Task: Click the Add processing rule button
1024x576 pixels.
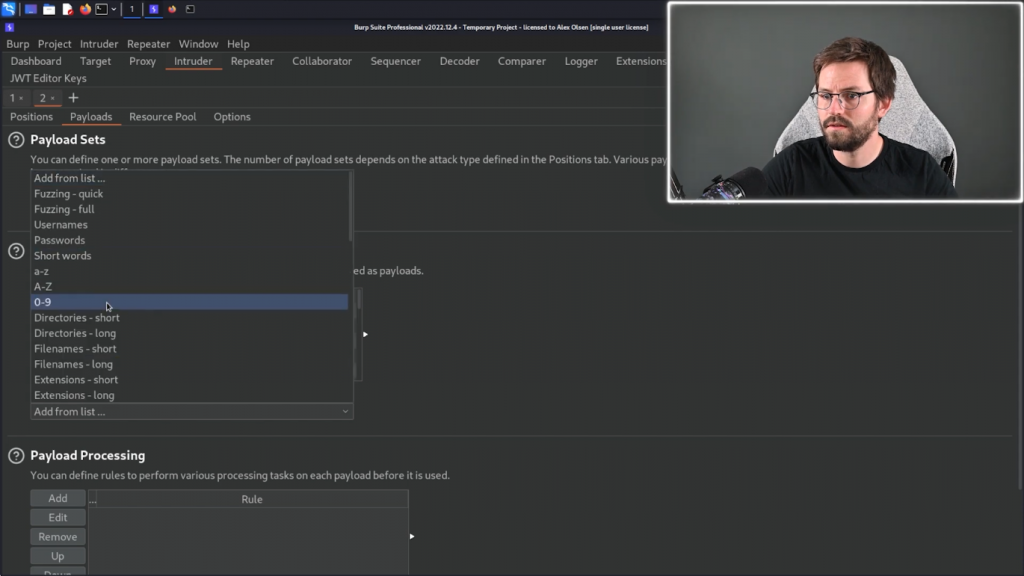Action: (57, 498)
